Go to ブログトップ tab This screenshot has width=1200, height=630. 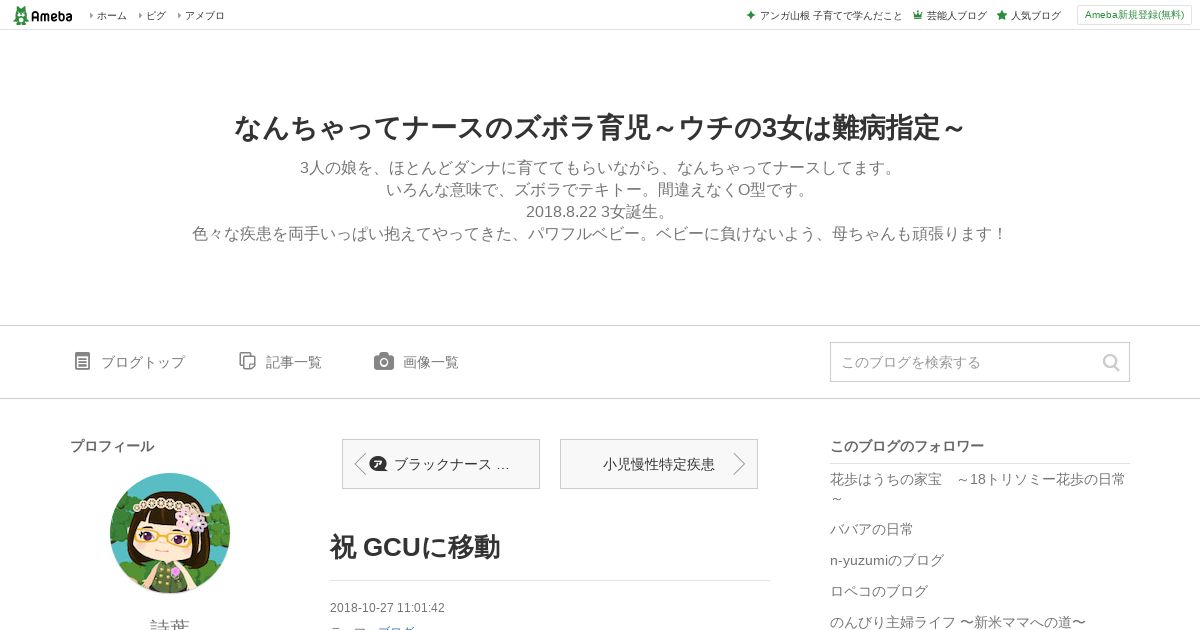(x=142, y=362)
